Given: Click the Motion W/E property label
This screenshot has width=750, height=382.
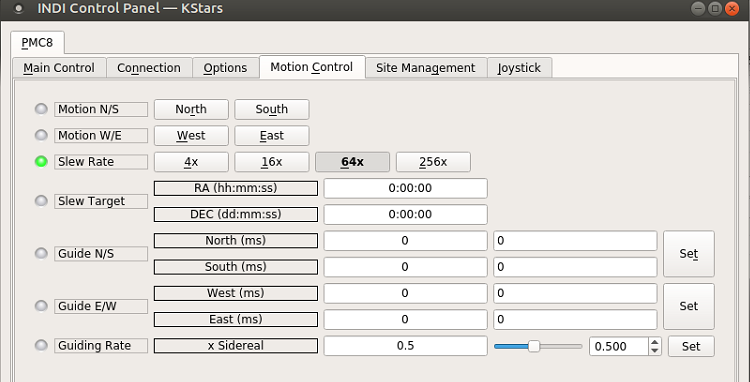Looking at the screenshot, I should (x=101, y=136).
